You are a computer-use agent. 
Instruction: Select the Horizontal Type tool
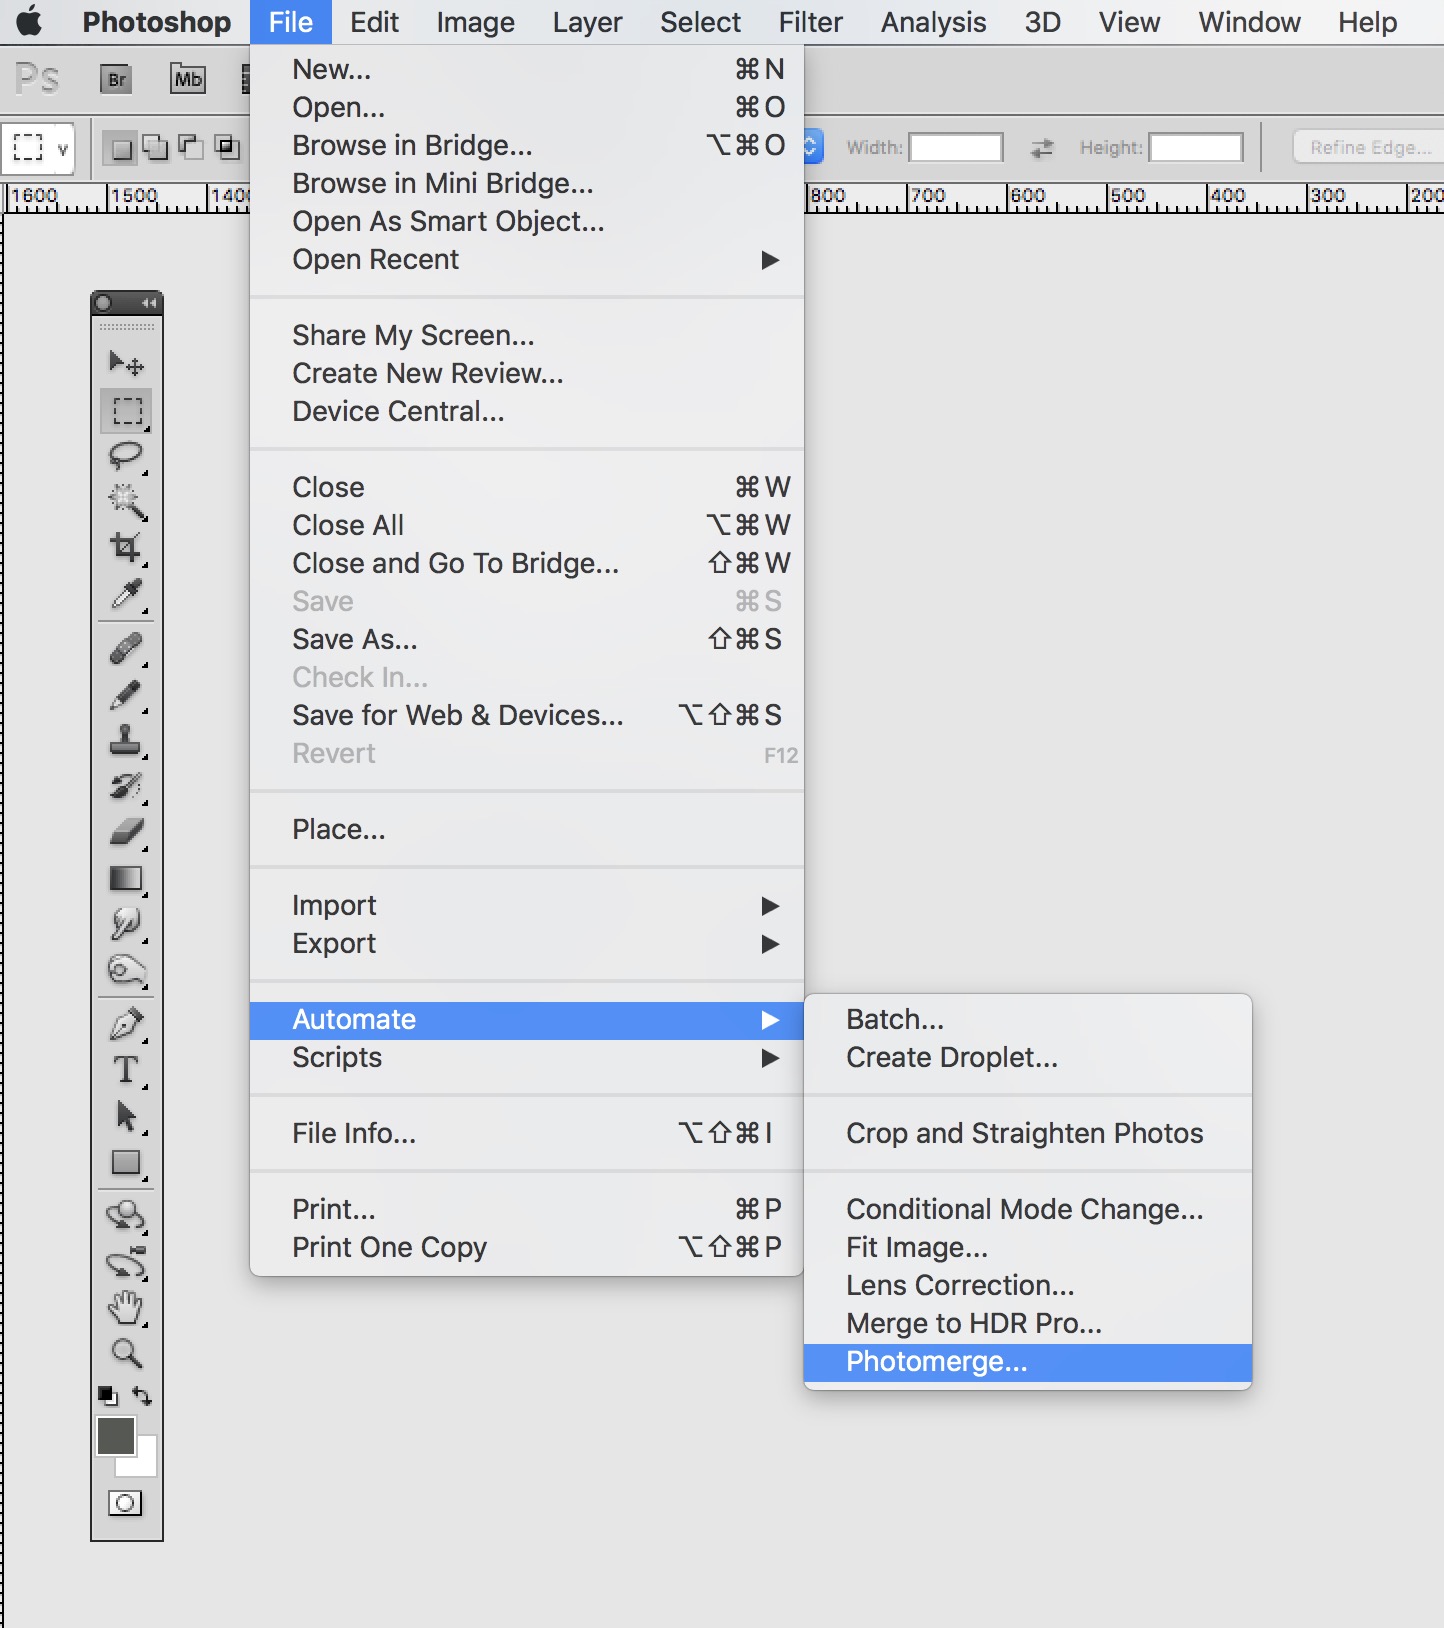click(x=126, y=1070)
